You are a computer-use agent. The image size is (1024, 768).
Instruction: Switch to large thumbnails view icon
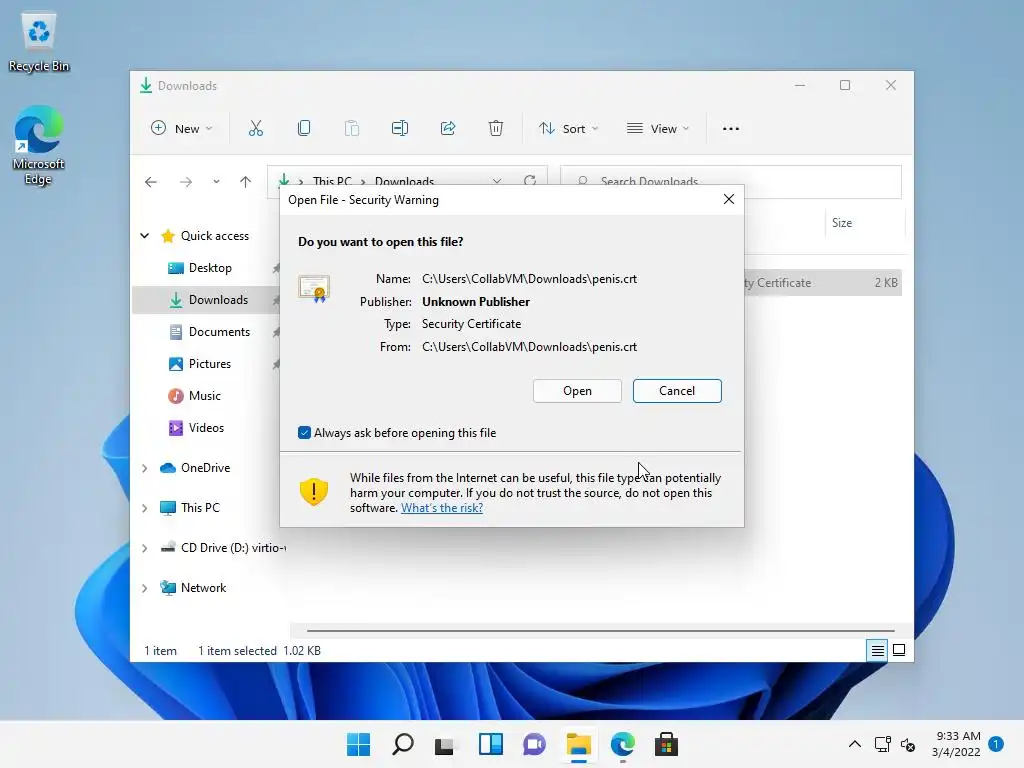point(899,650)
